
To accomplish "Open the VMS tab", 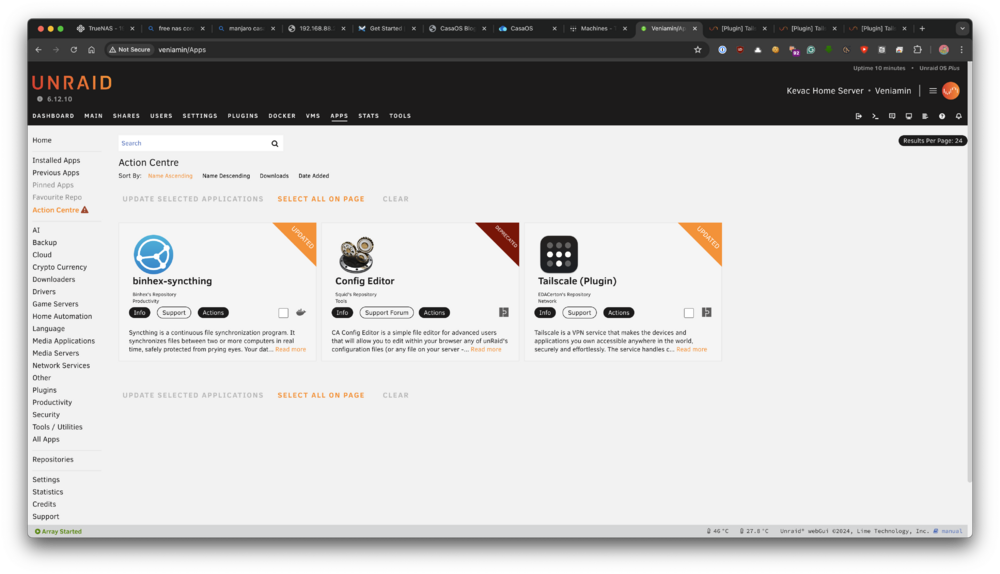I will 312,116.
